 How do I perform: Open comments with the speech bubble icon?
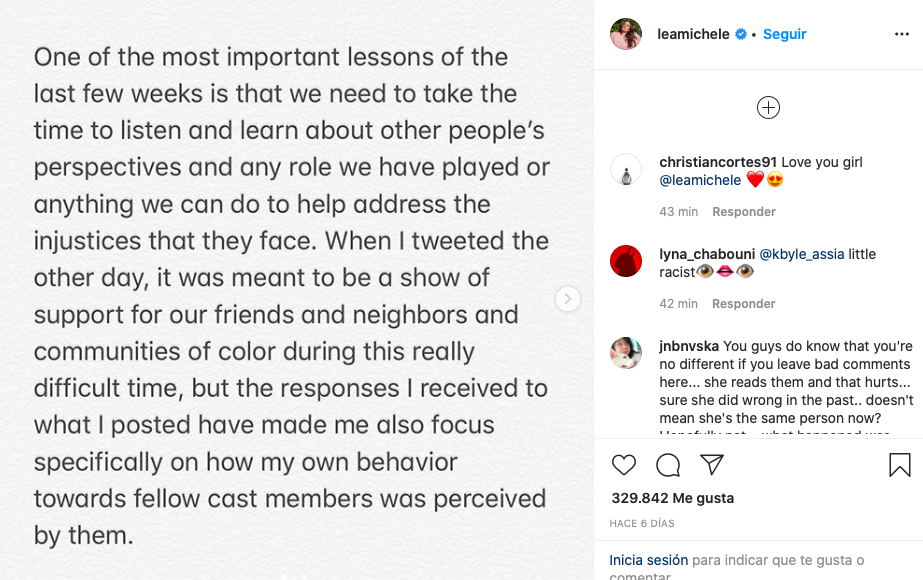[668, 465]
